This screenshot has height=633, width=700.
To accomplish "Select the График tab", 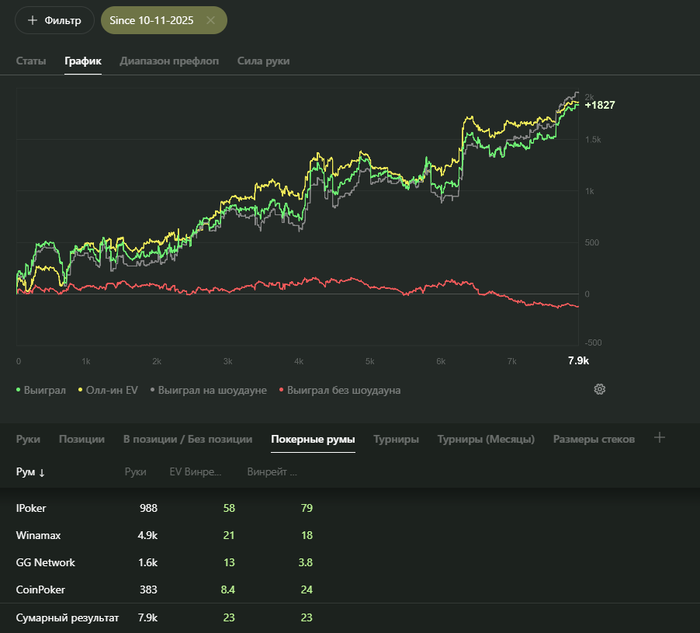I will pyautogui.click(x=83, y=61).
